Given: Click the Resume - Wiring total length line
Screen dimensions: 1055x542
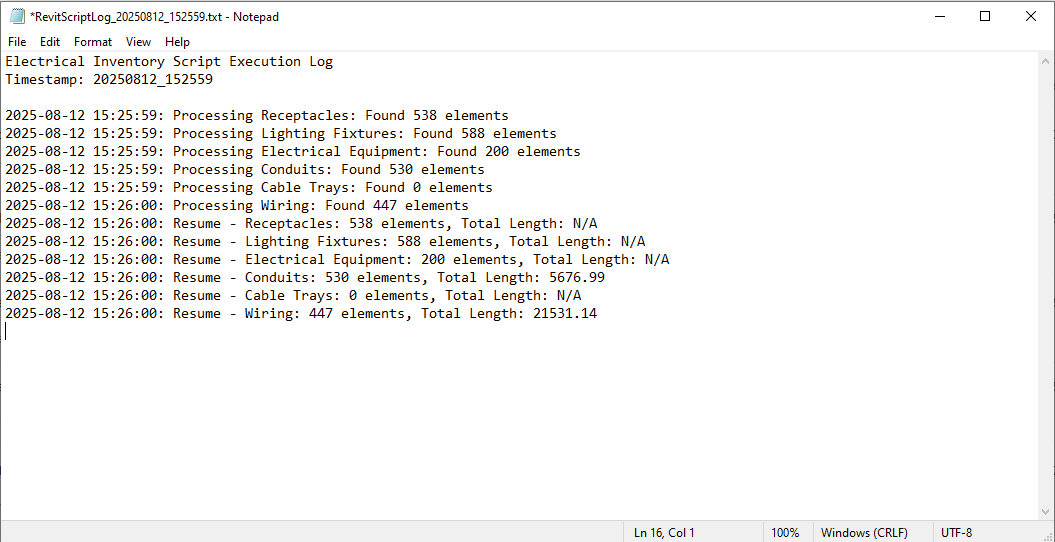Looking at the screenshot, I should 300,314.
